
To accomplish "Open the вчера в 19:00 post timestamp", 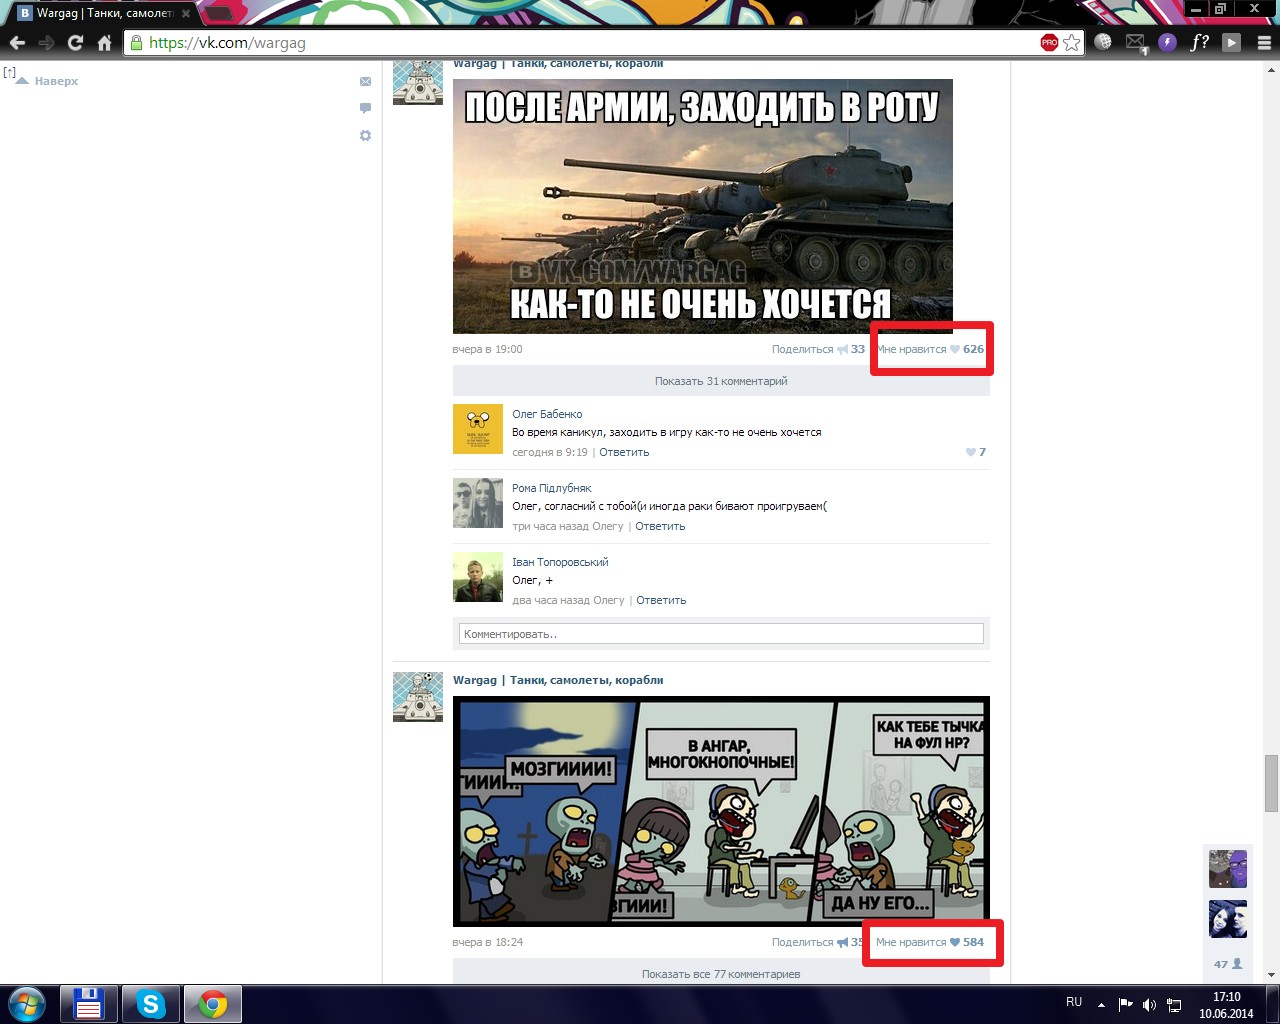I will 487,349.
